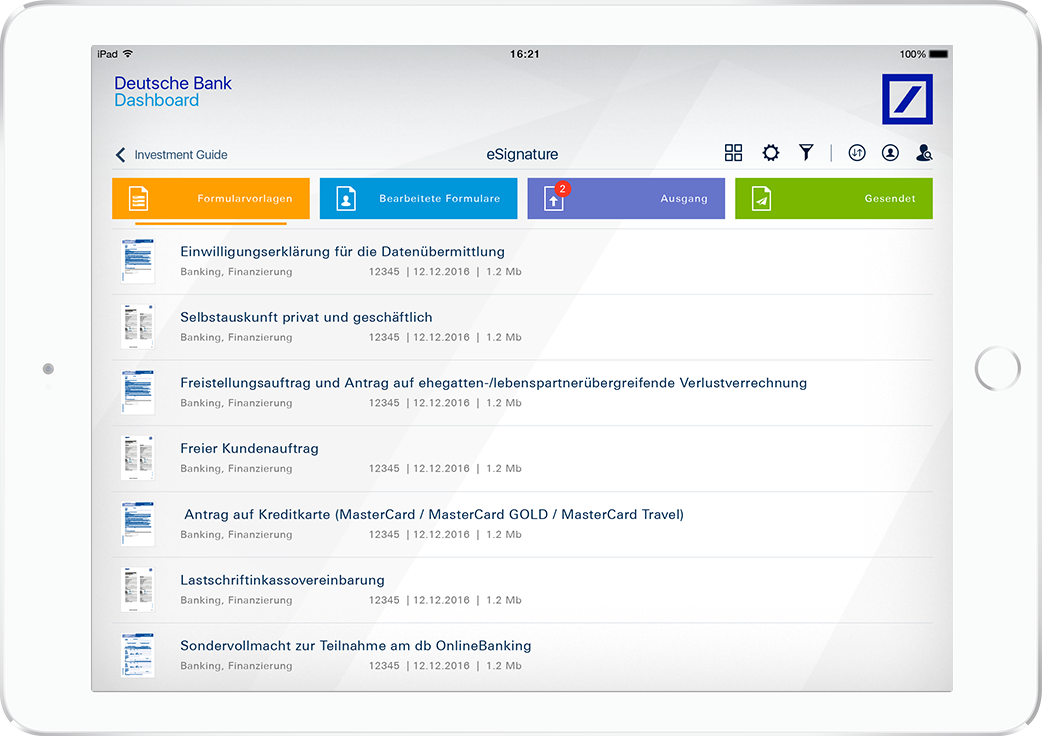This screenshot has width=1042, height=736.
Task: Click "Banking, Finanzierung" under Lastschriftinkassovereinbarung
Action: tap(236, 600)
